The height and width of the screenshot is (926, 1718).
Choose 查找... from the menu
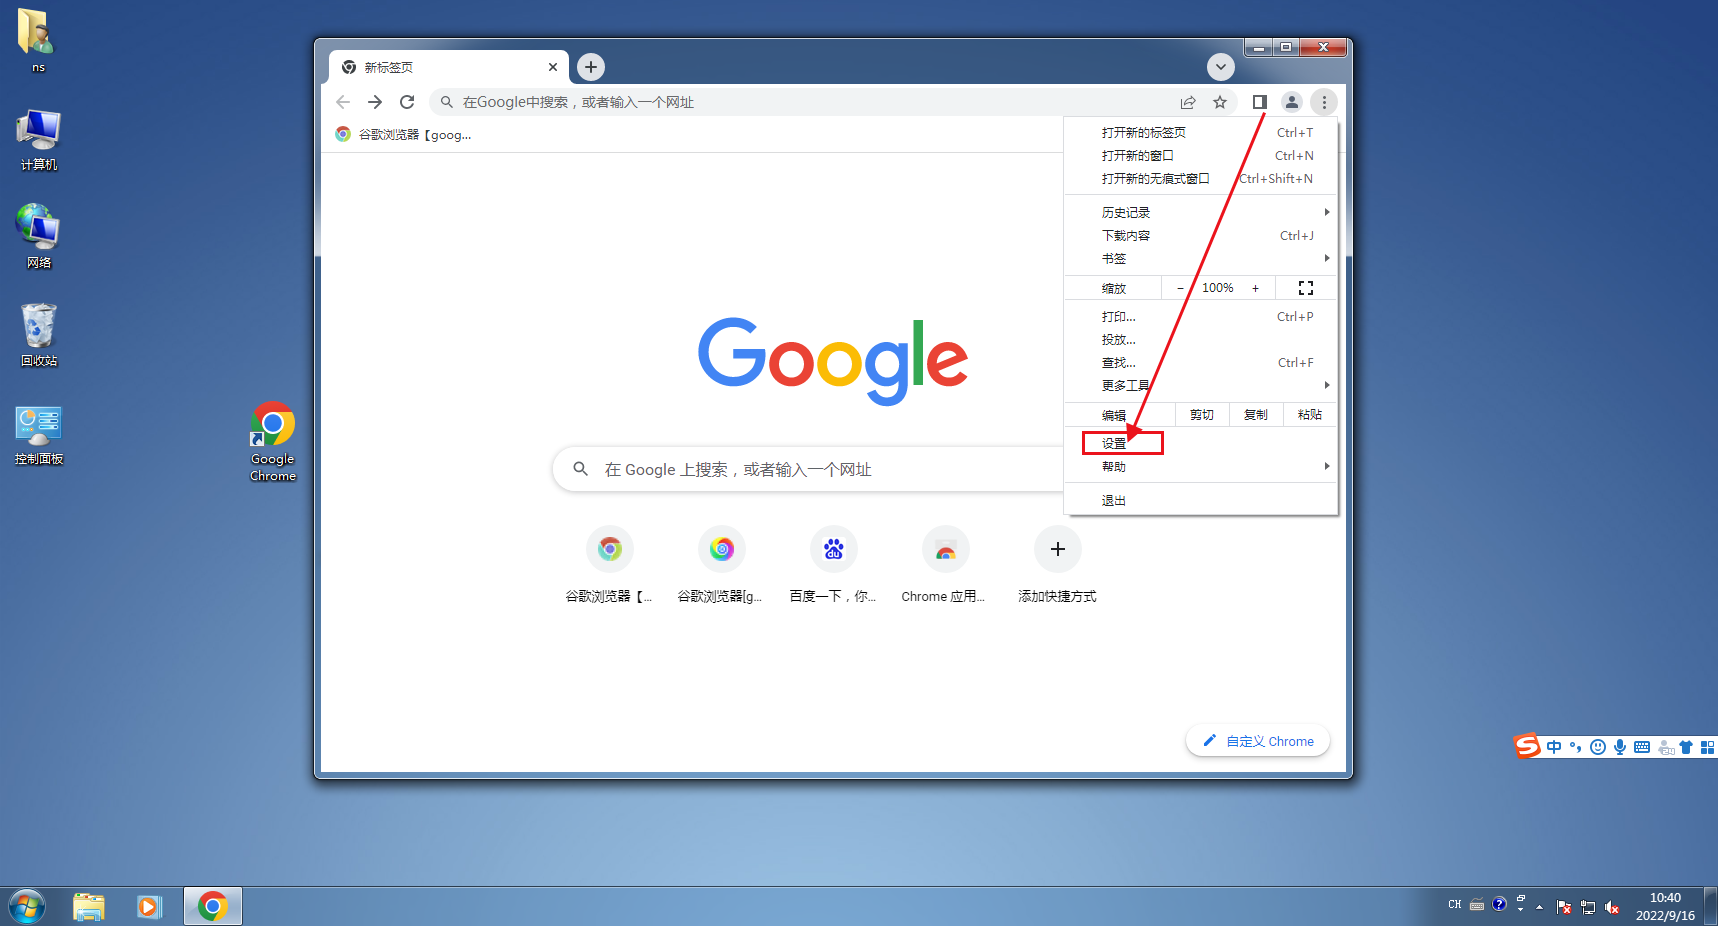[1201, 362]
